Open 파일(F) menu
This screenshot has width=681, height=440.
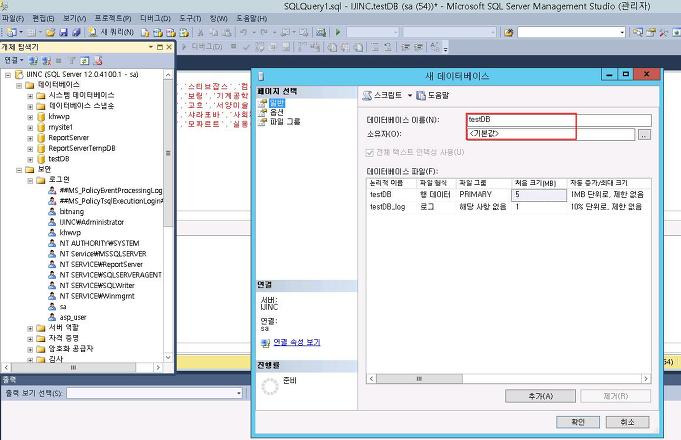tap(13, 19)
